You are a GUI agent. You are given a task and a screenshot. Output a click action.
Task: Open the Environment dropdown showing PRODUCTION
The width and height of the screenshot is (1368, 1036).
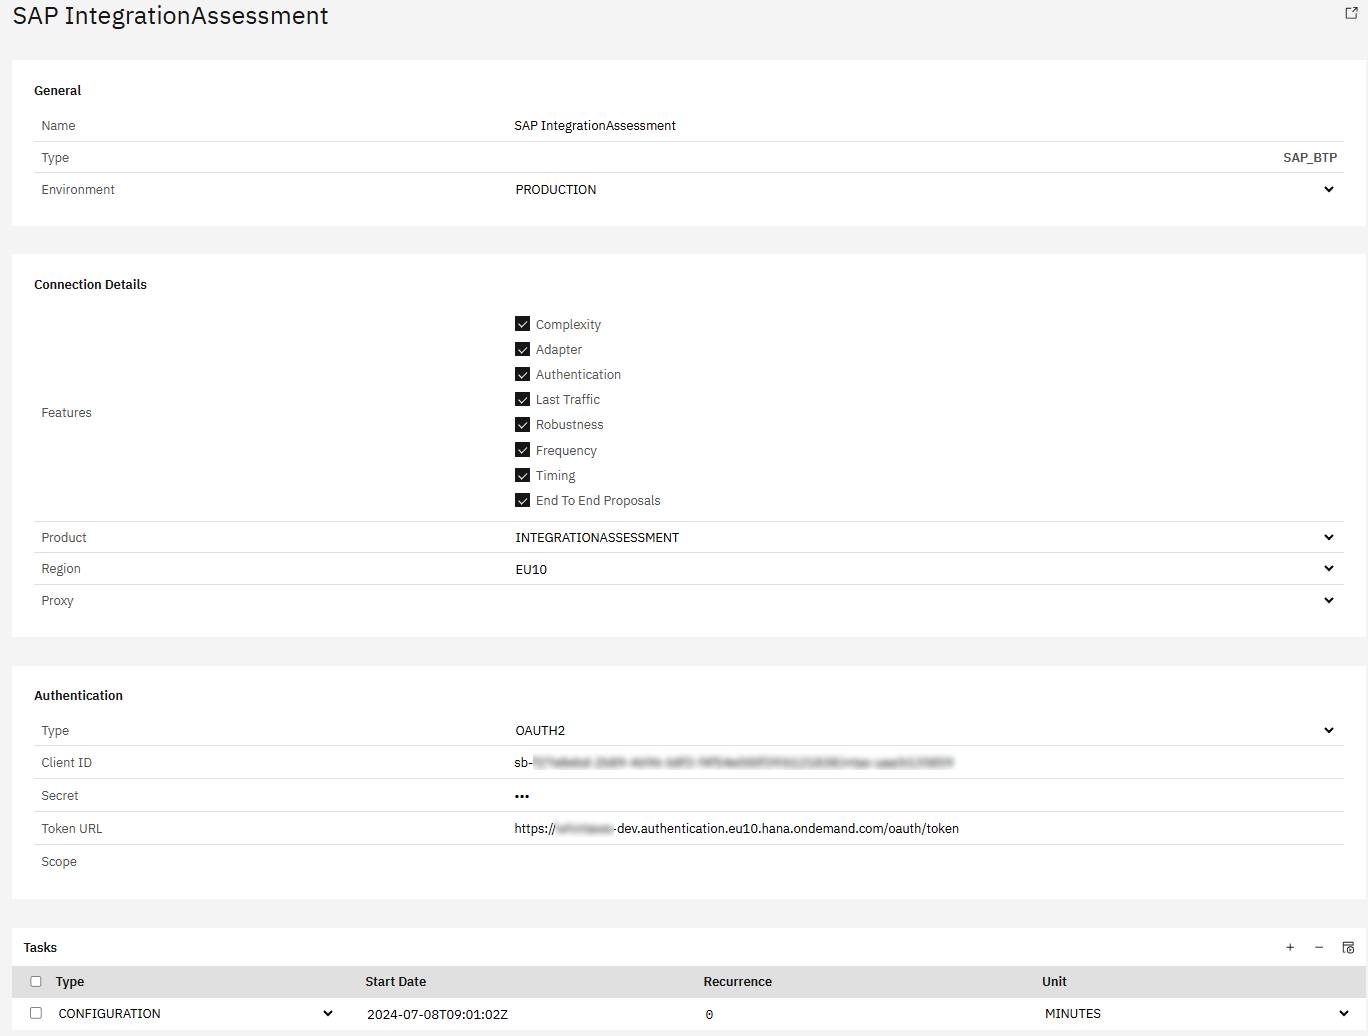coord(1329,189)
